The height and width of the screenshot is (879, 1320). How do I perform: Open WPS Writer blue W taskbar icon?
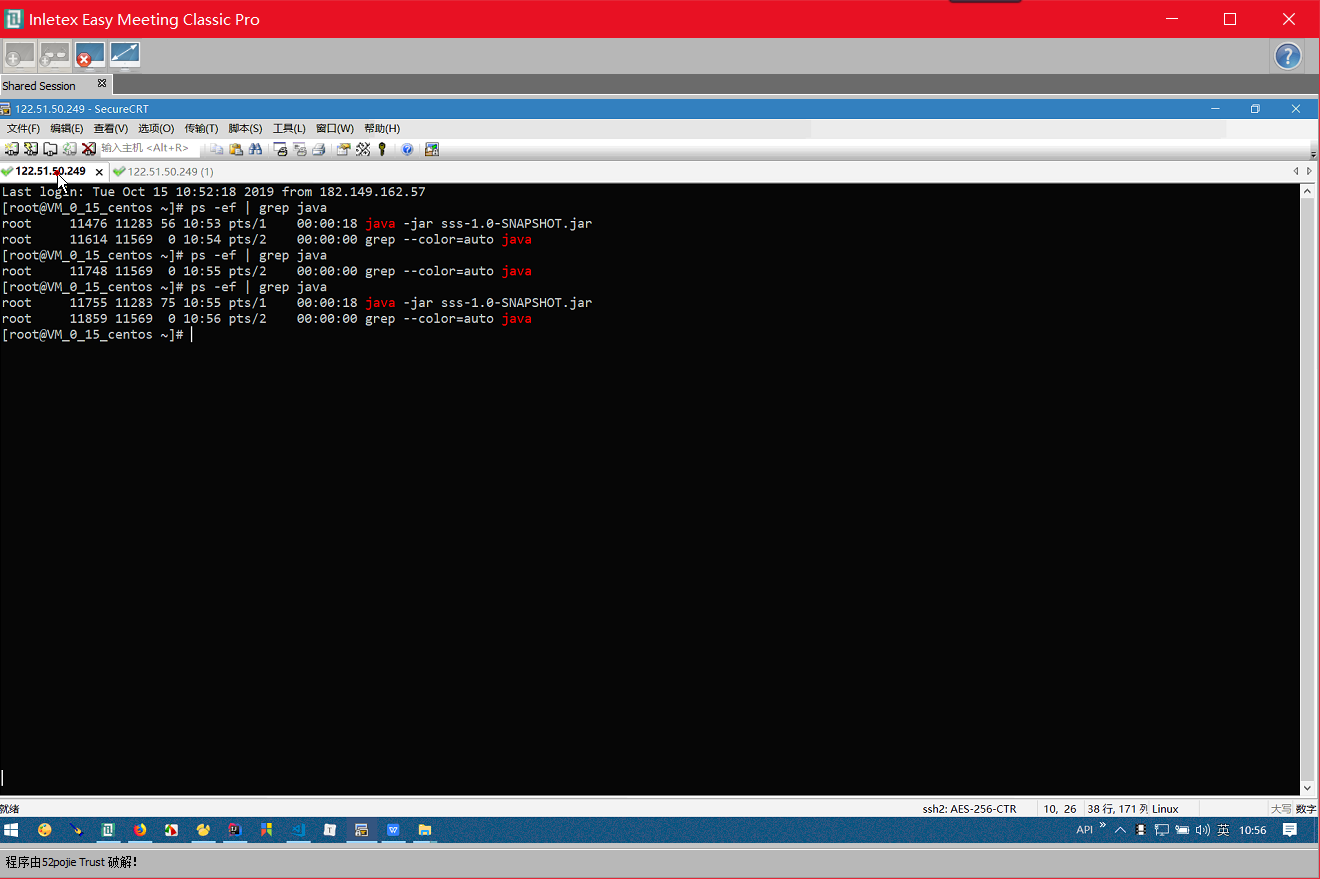[x=393, y=830]
